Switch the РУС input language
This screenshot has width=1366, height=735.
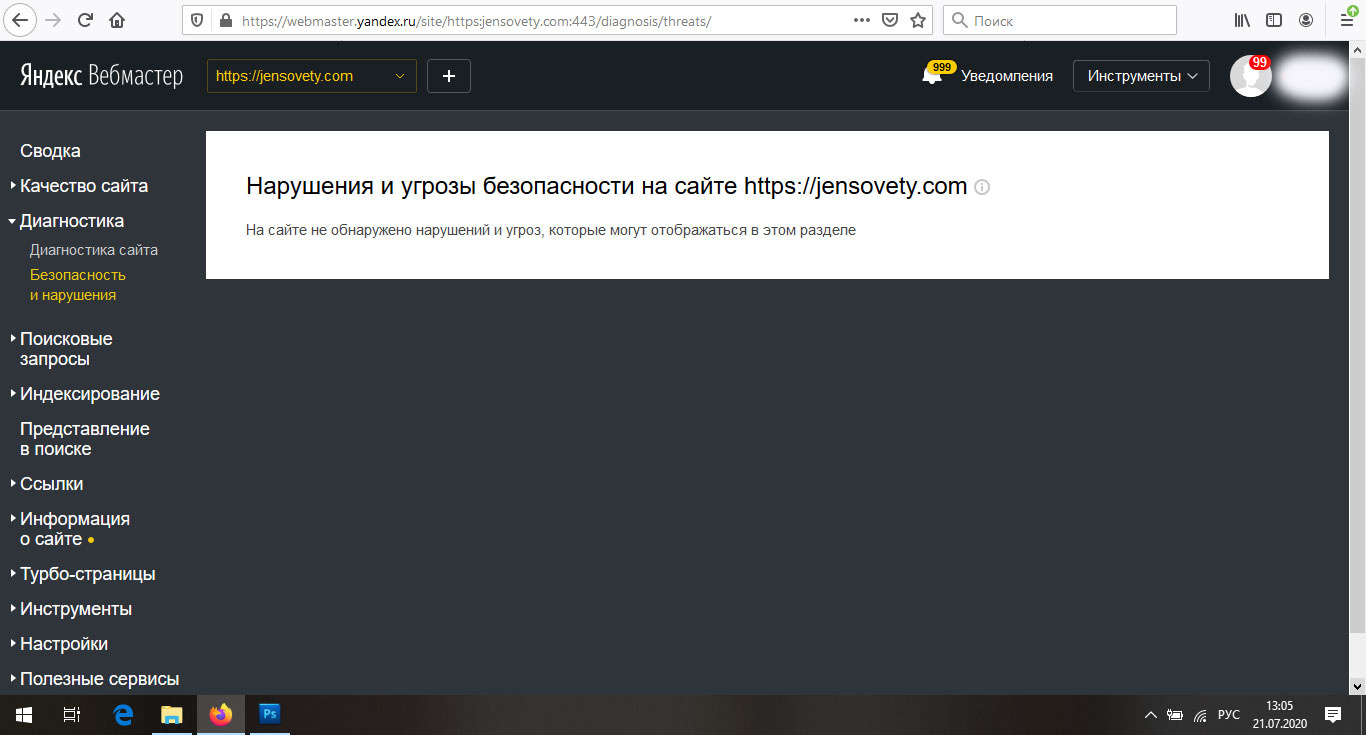[x=1229, y=715]
